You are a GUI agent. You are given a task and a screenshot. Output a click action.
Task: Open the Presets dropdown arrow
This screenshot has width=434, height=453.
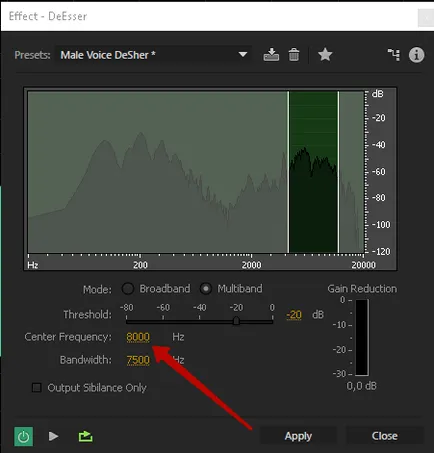pos(243,54)
